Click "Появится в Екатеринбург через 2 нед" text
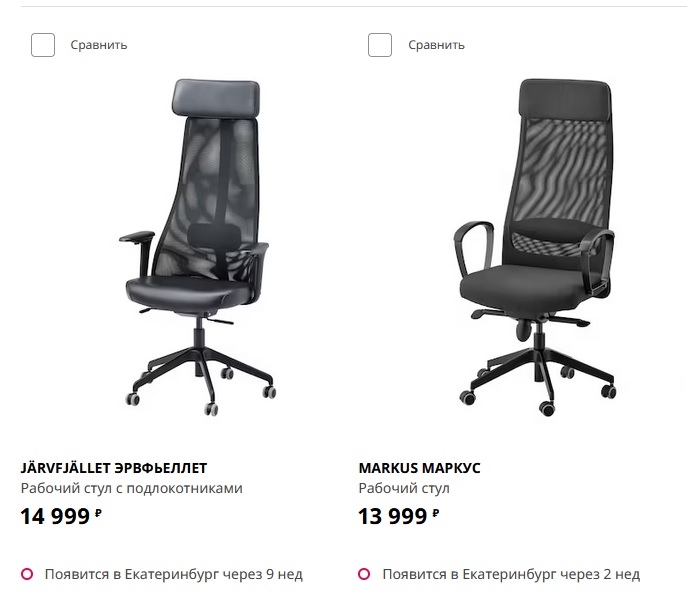 pyautogui.click(x=511, y=574)
